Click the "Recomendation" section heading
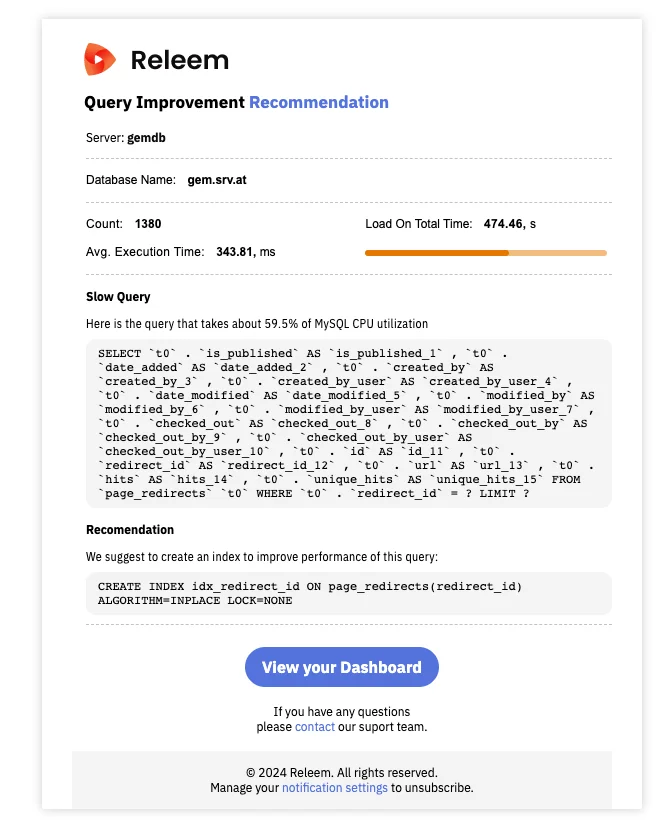Screen dimensions: 668x832 [x=130, y=530]
